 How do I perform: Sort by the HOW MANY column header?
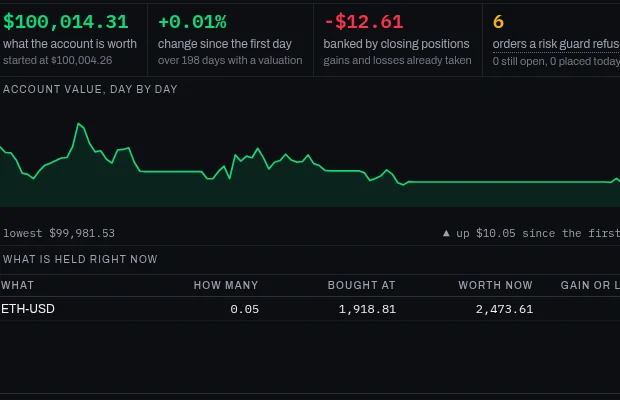point(226,285)
